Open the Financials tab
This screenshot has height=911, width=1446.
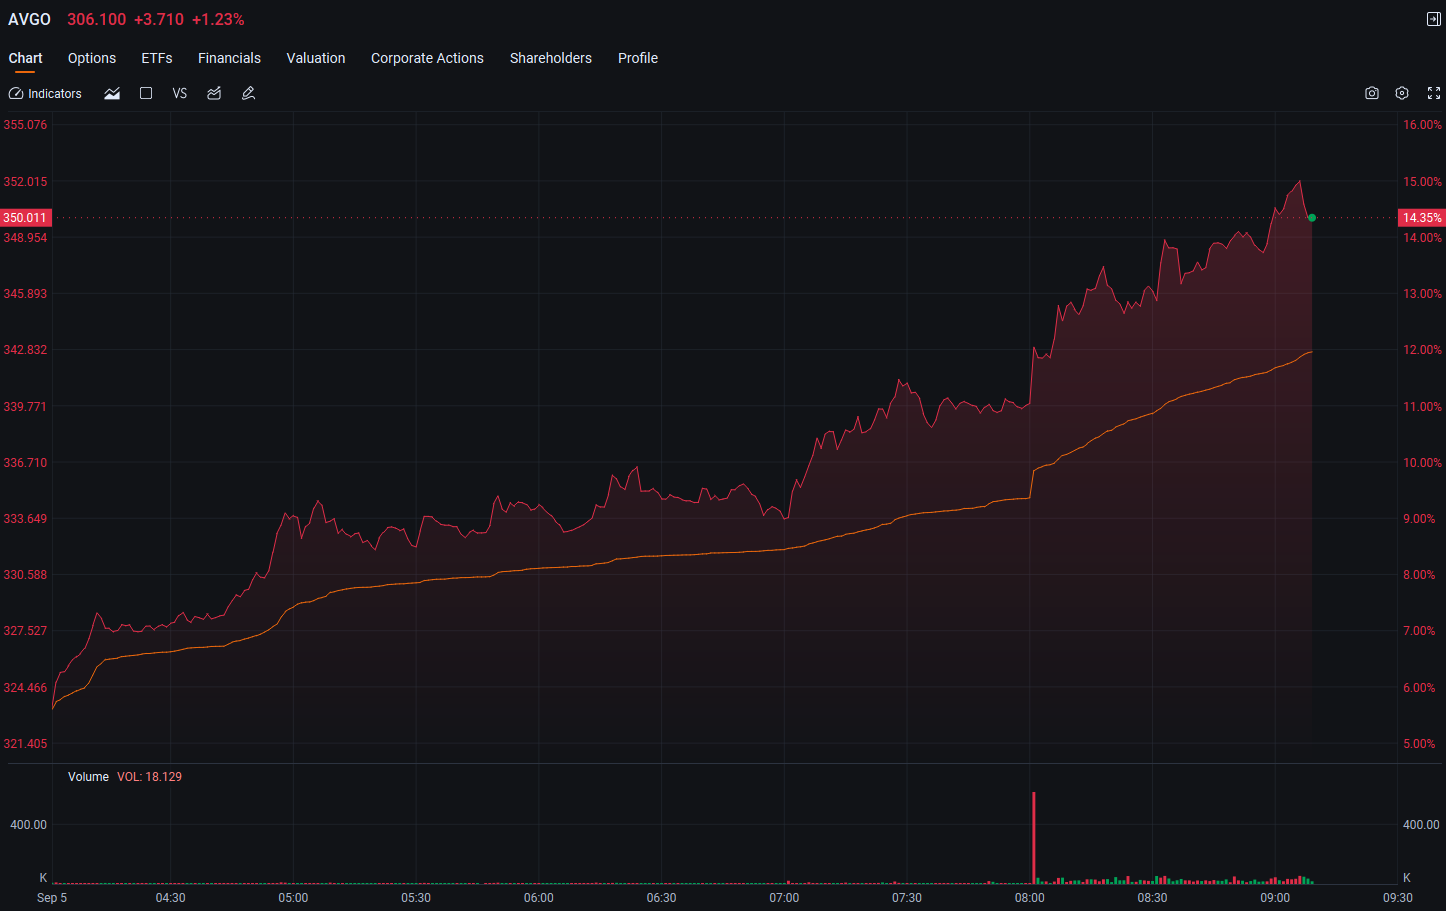(x=229, y=58)
